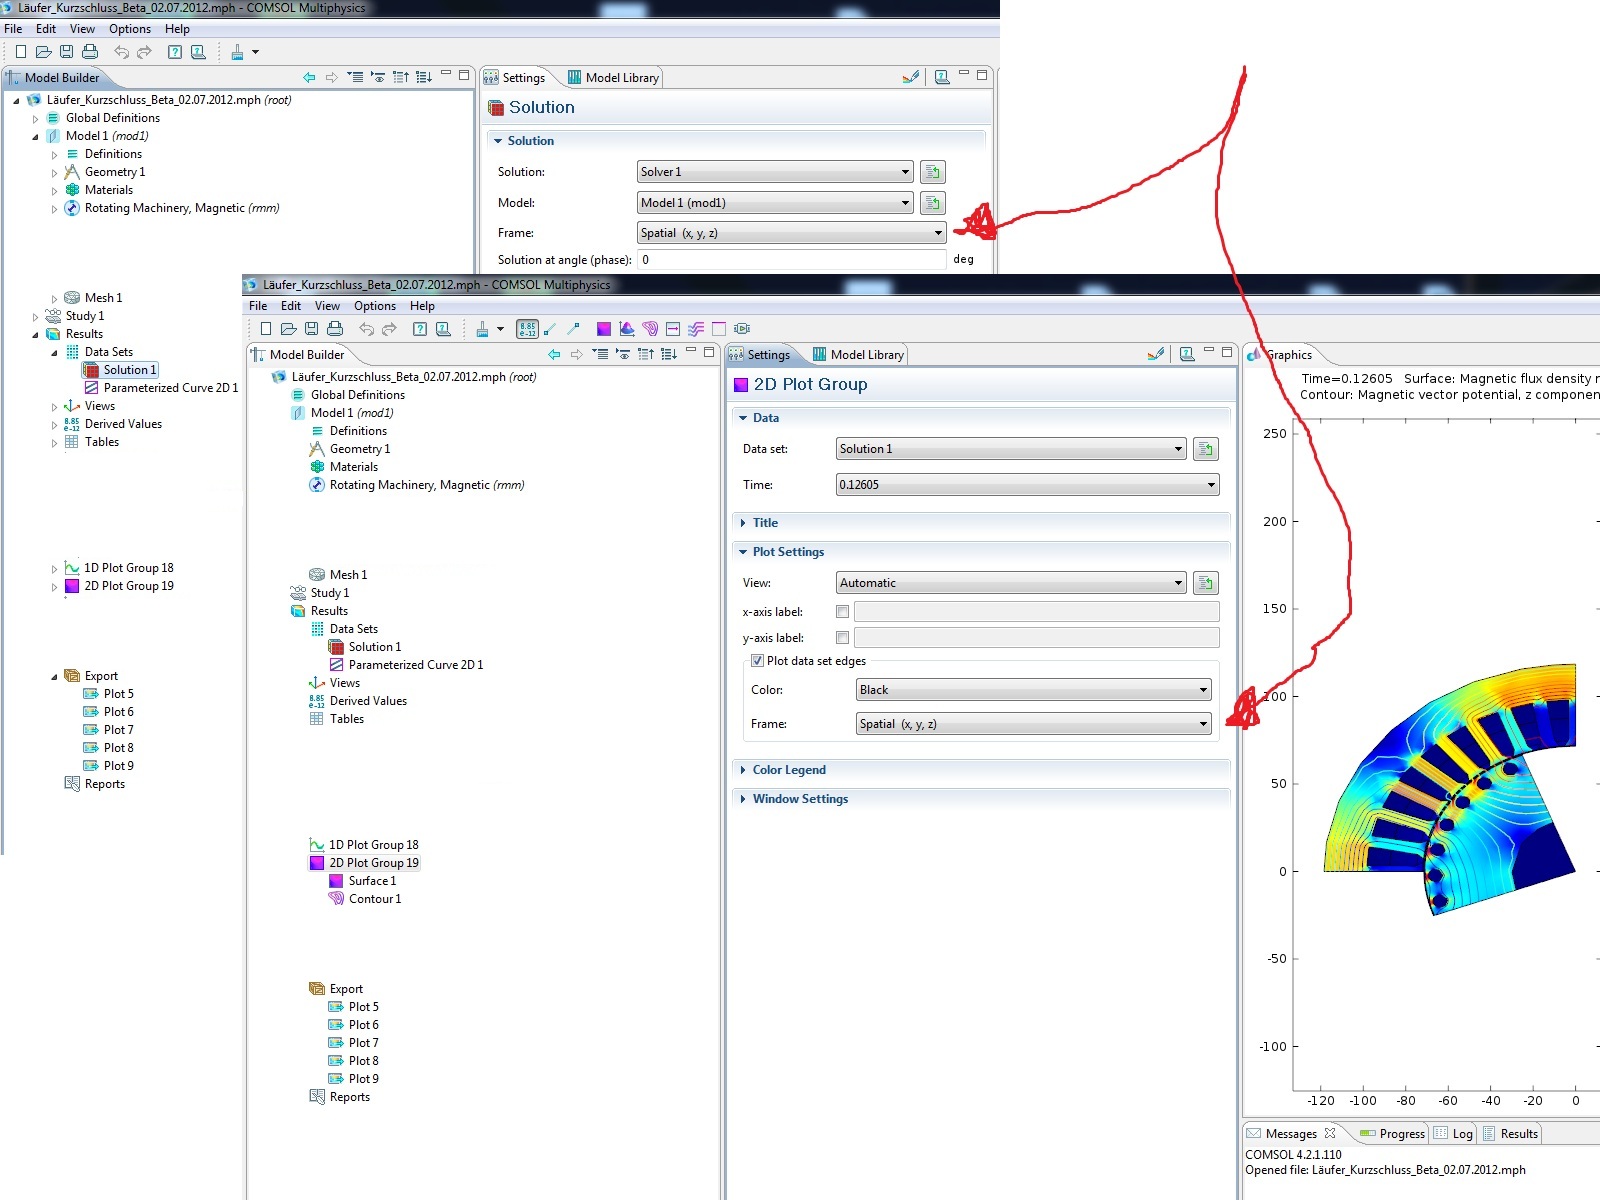Click Print icon in background window toolbar

tap(90, 52)
